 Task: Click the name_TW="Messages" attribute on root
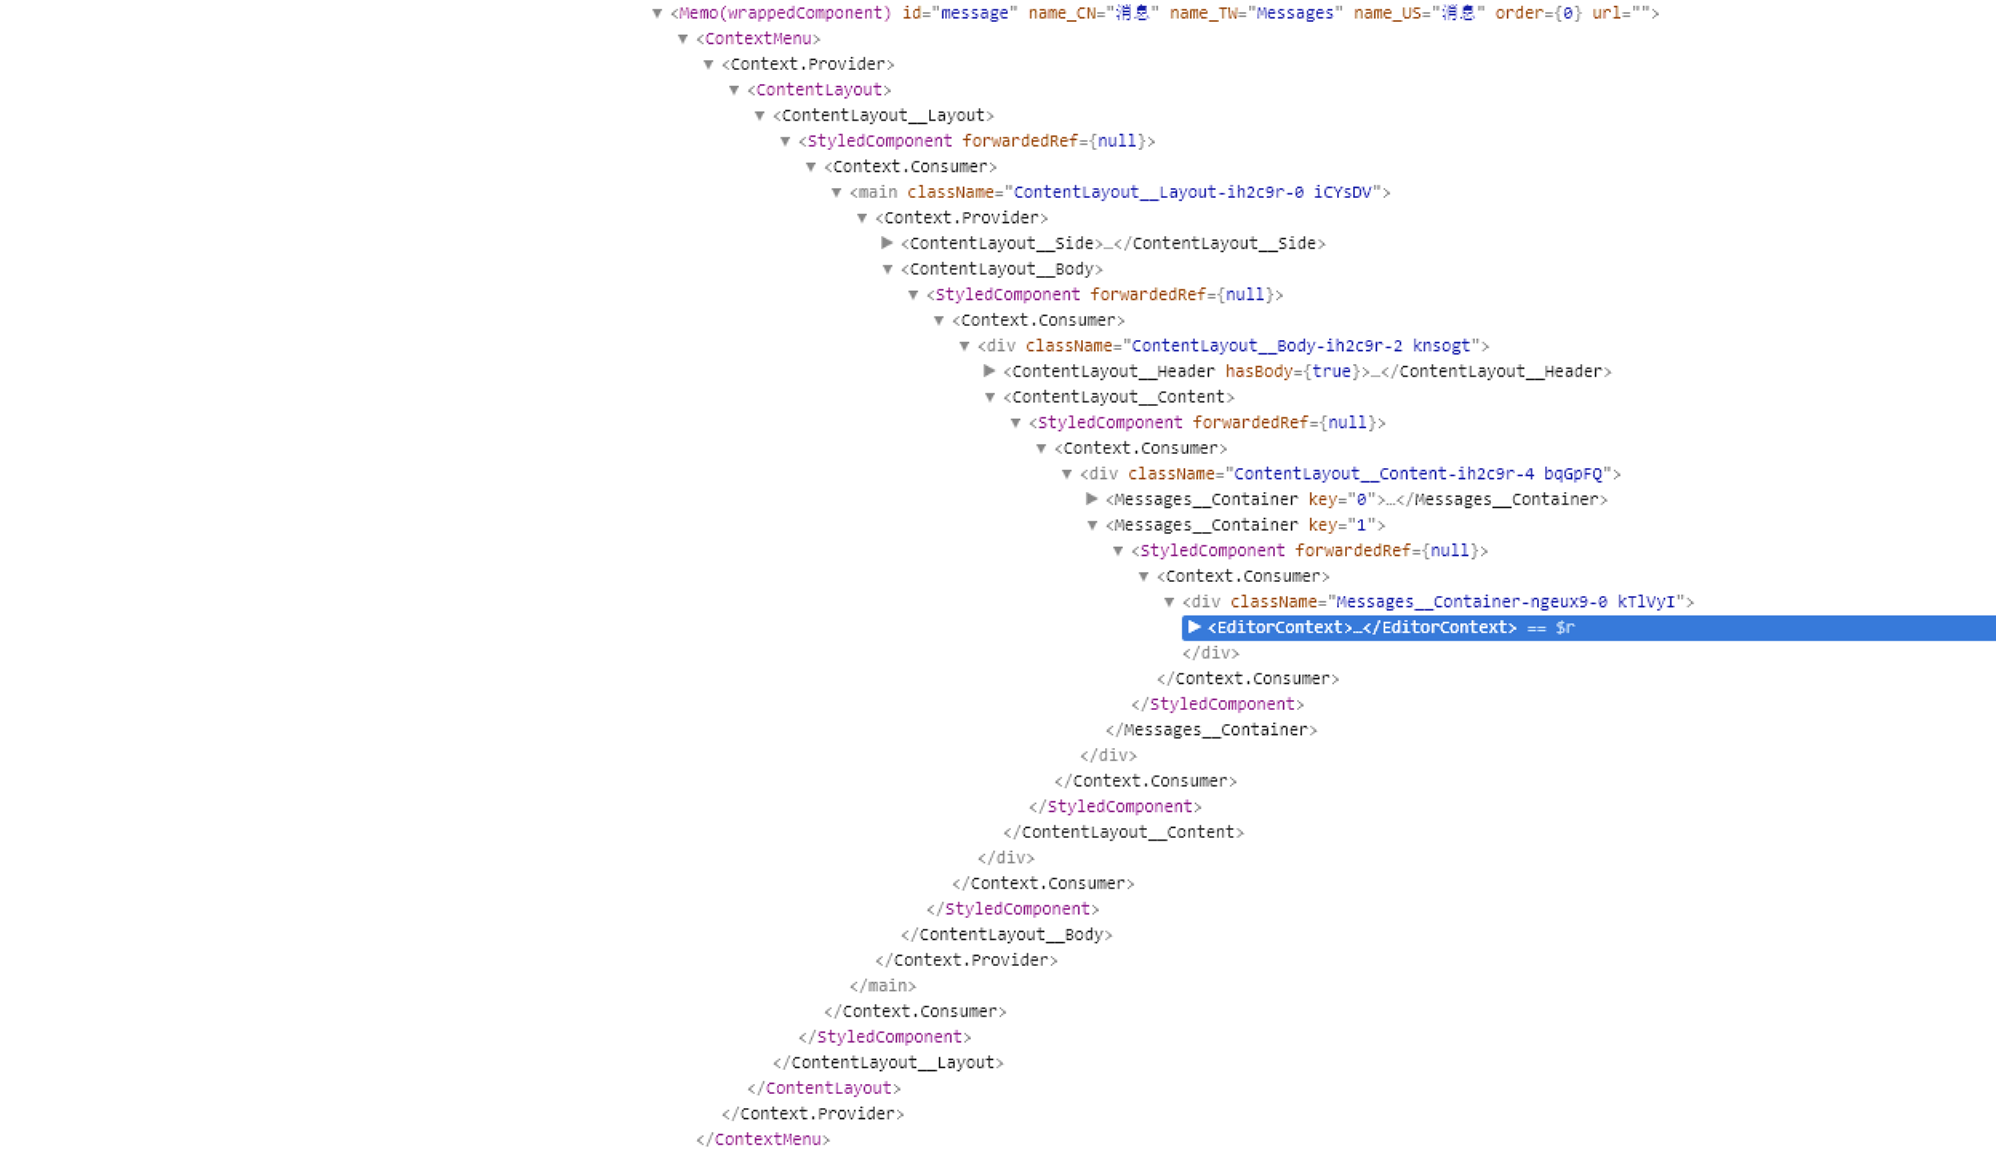coord(1256,13)
